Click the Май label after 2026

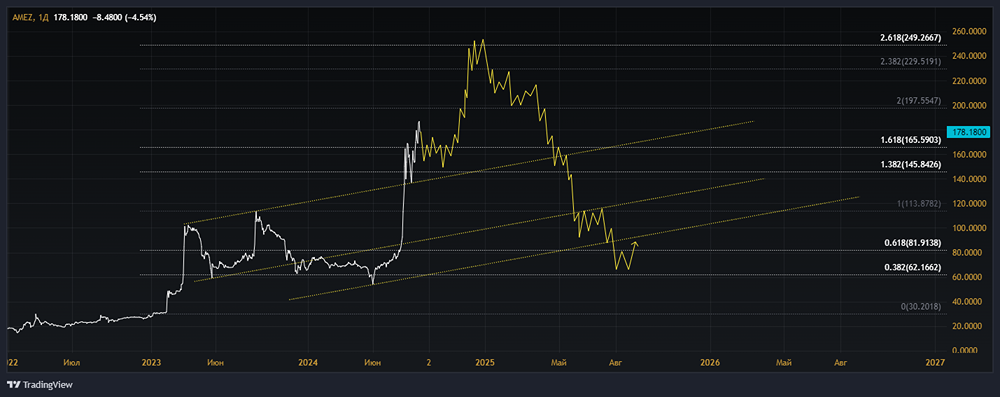coord(784,363)
